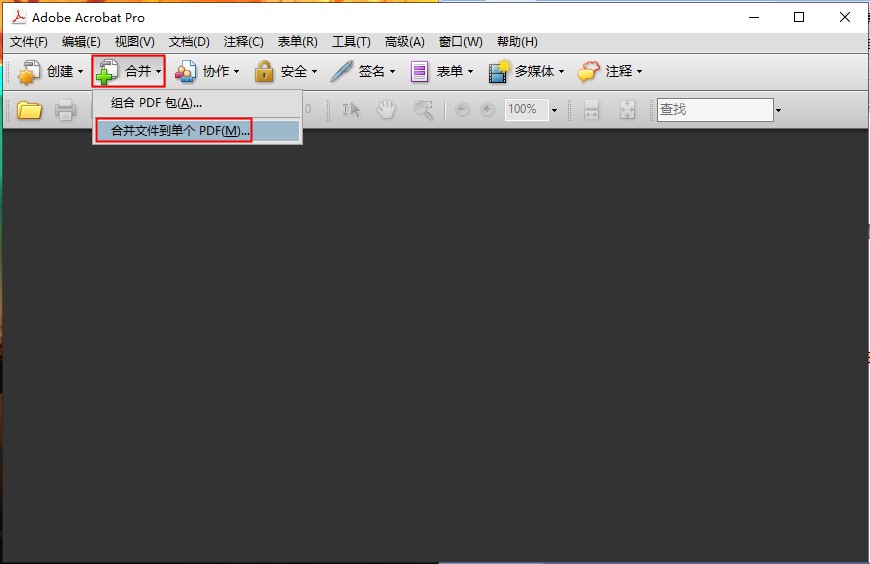Image resolution: width=870 pixels, height=564 pixels.
Task: Select 合并文件到单个 PDF menu entry
Action: pyautogui.click(x=180, y=131)
